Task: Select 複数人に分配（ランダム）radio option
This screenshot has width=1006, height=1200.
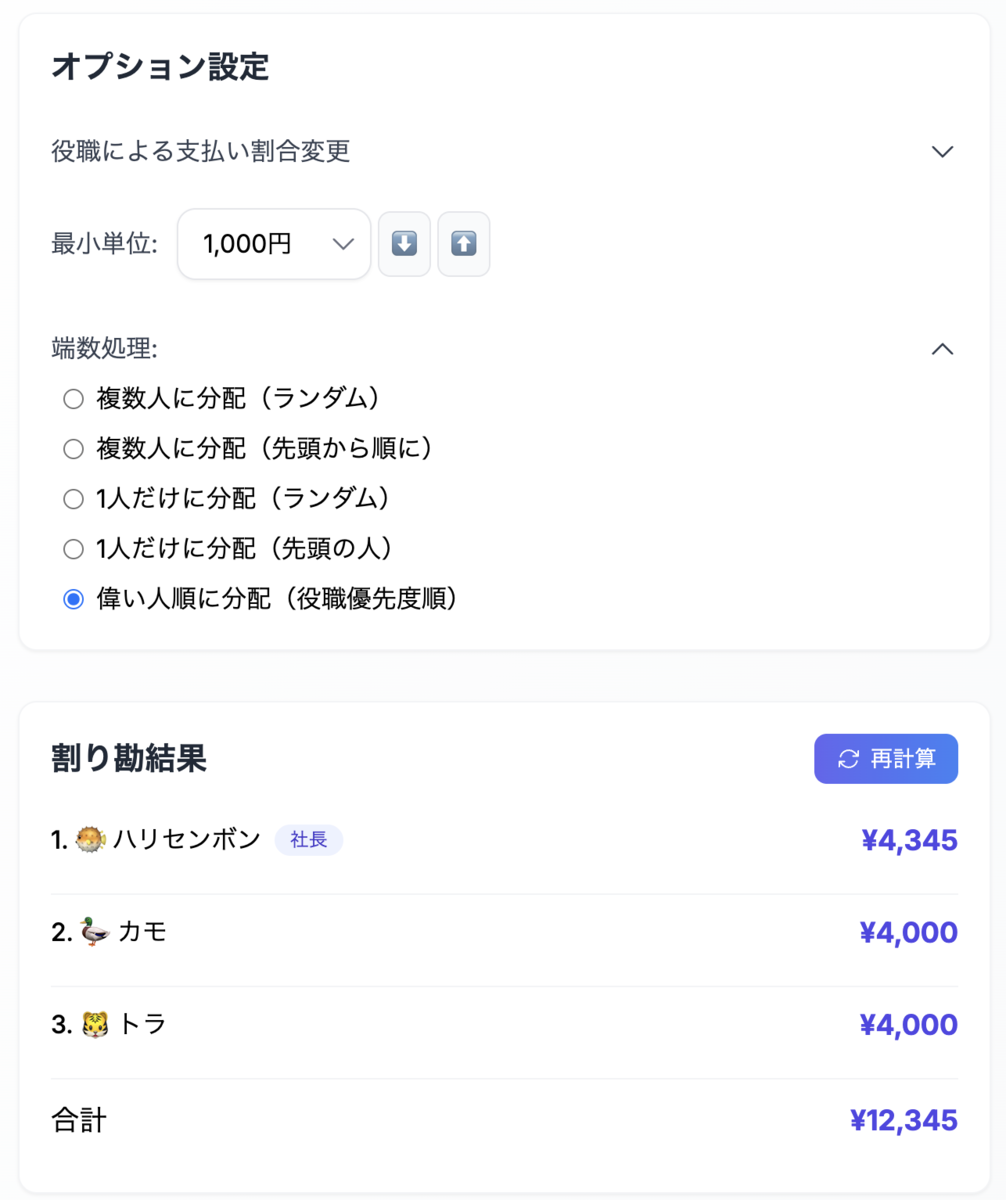Action: [x=73, y=399]
